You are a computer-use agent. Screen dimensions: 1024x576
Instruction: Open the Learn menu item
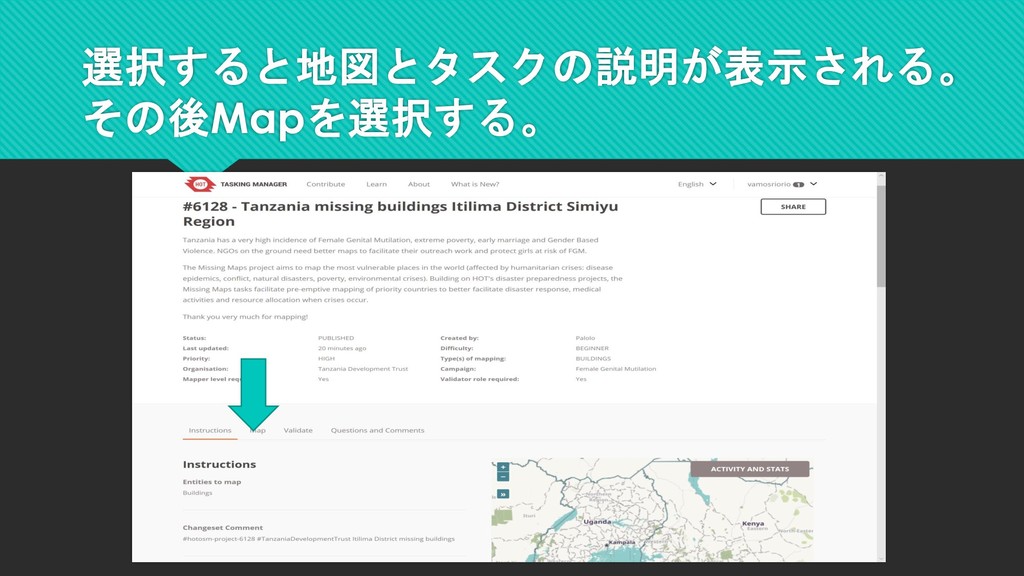[376, 184]
